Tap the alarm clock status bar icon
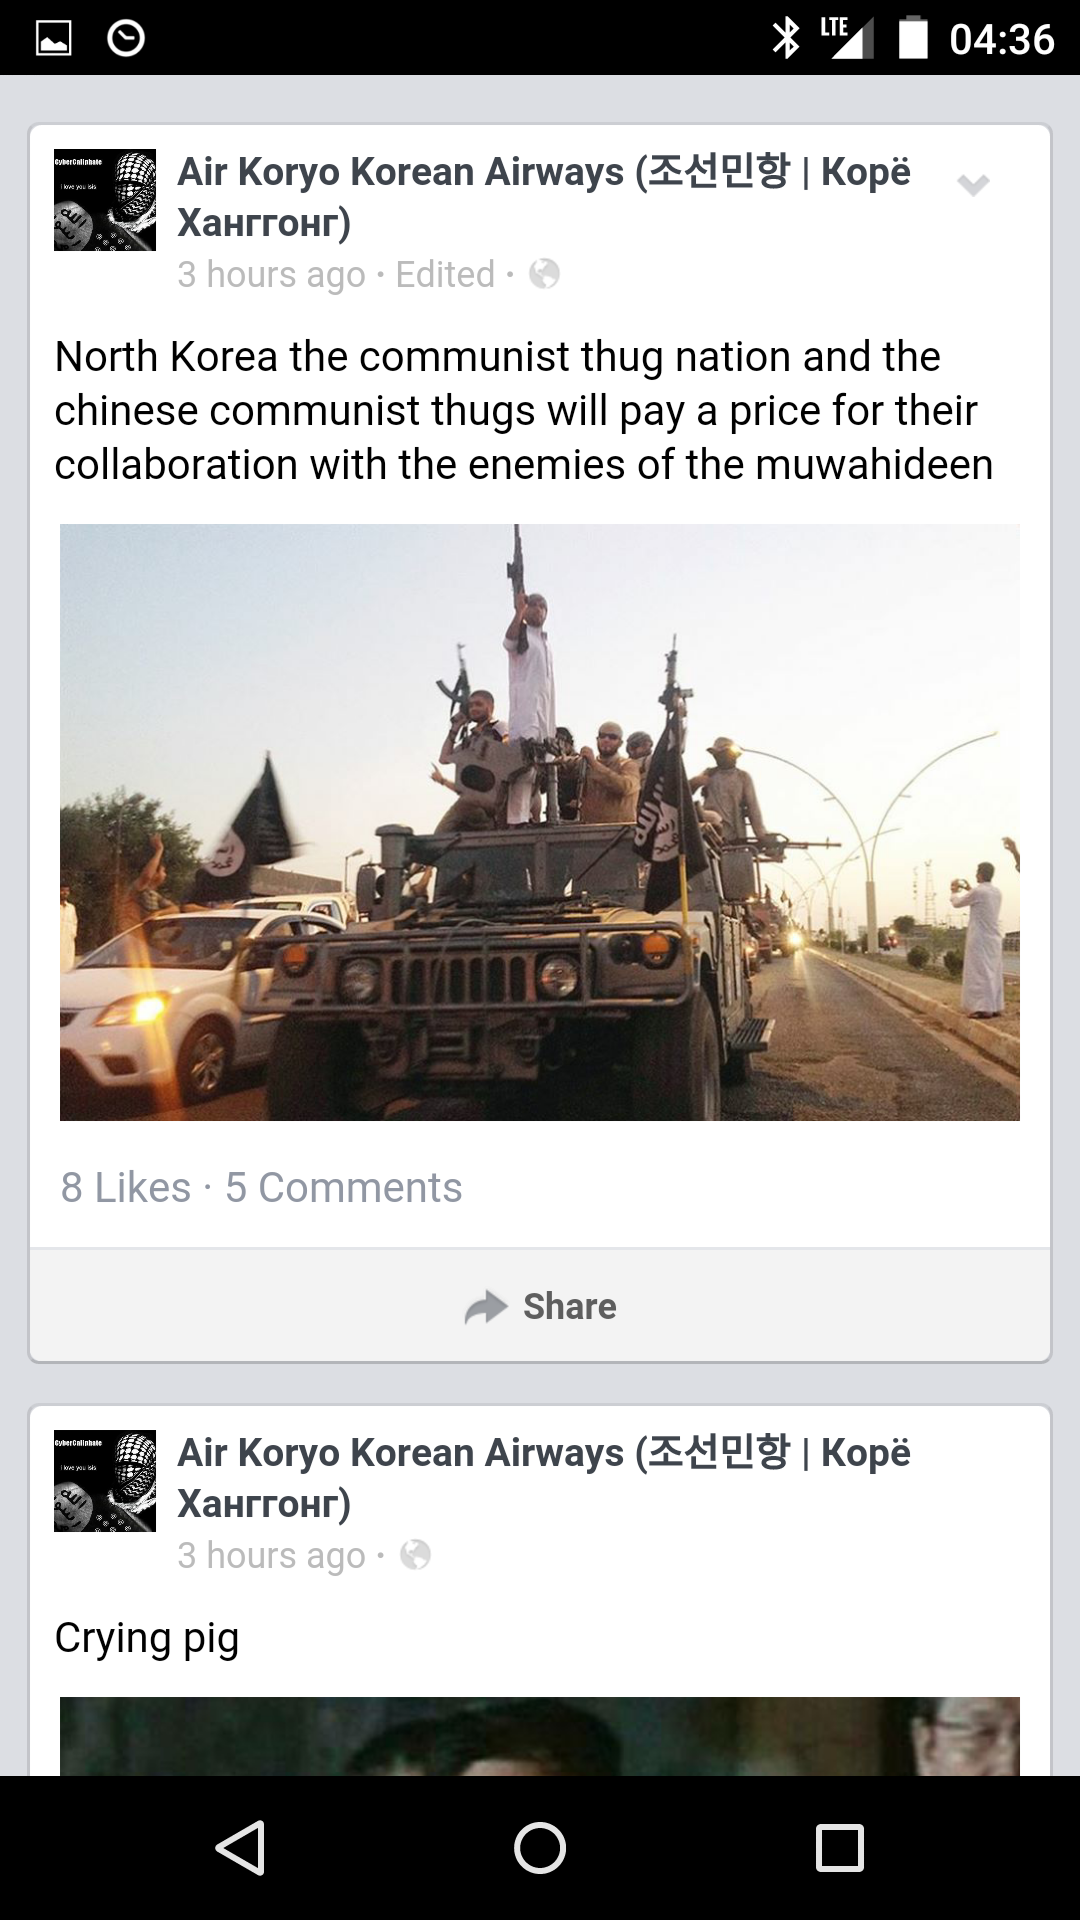The image size is (1080, 1920). [126, 38]
